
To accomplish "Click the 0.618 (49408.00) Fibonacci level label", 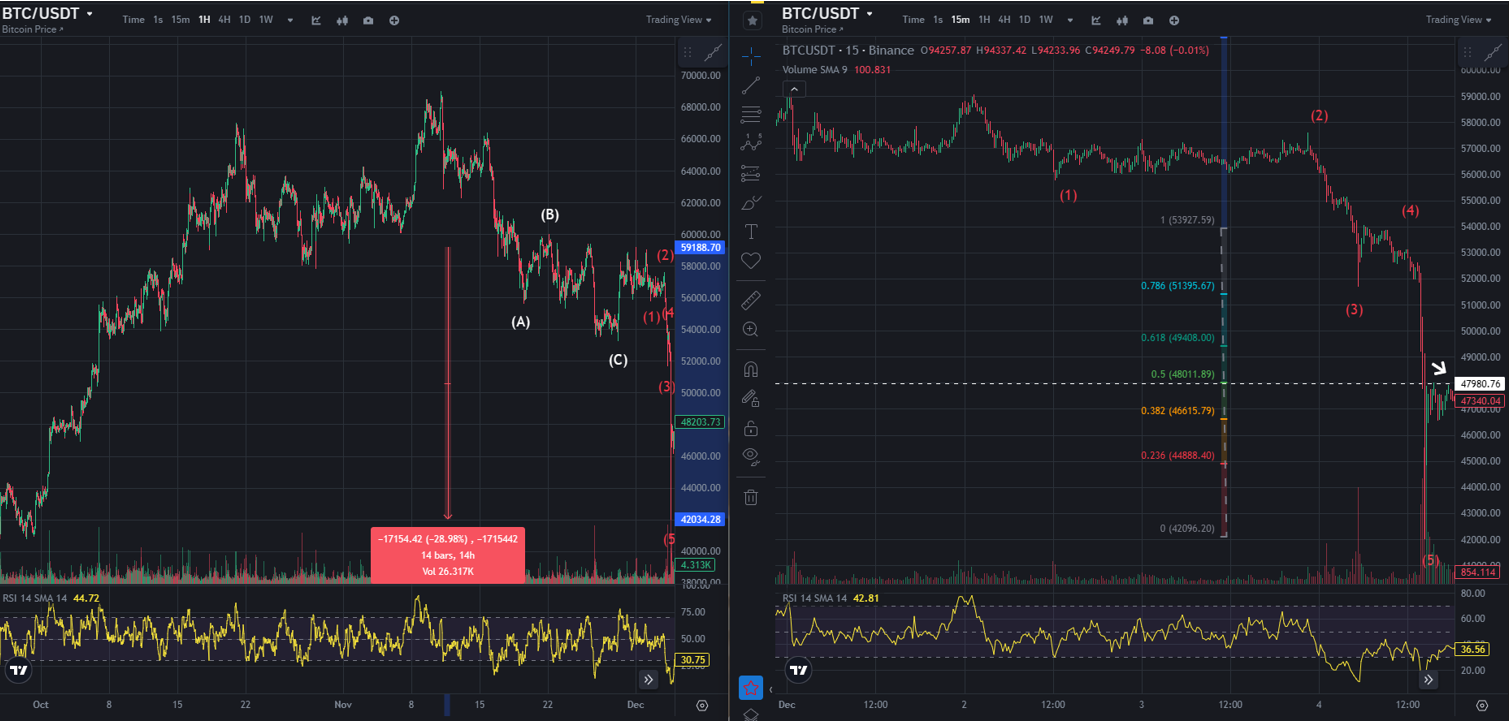I will pos(1177,338).
